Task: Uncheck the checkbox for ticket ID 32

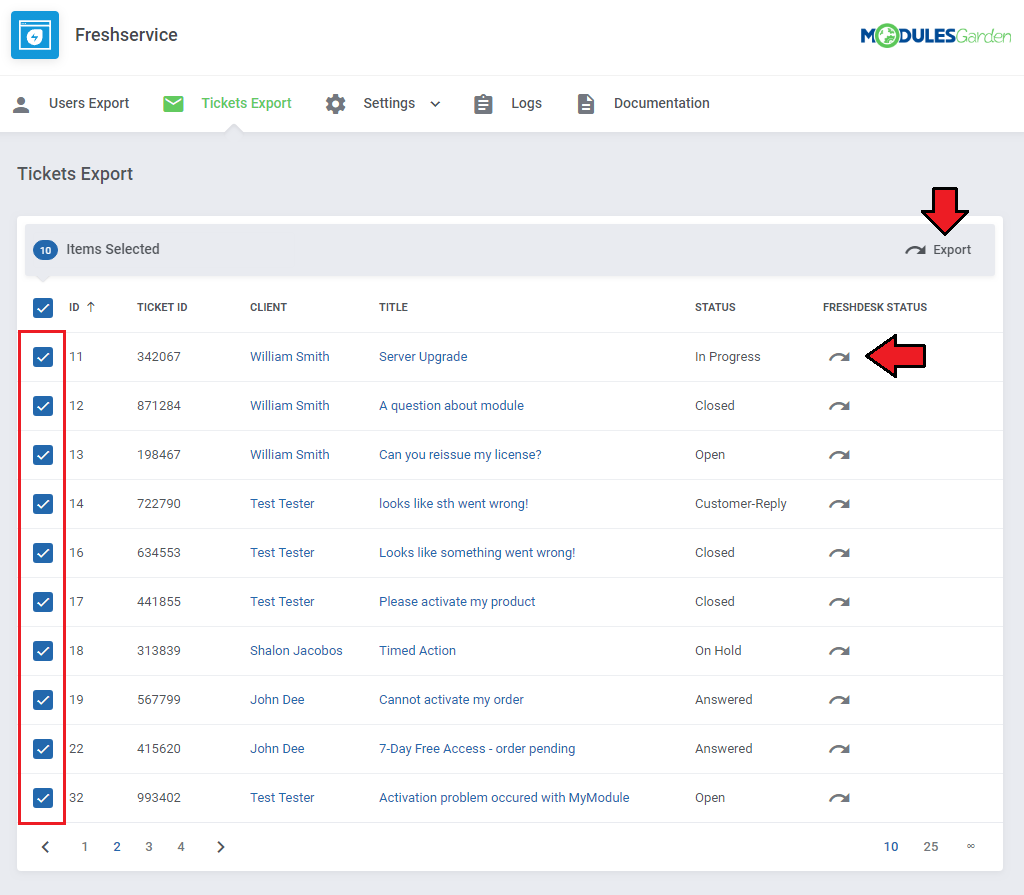Action: pyautogui.click(x=43, y=798)
